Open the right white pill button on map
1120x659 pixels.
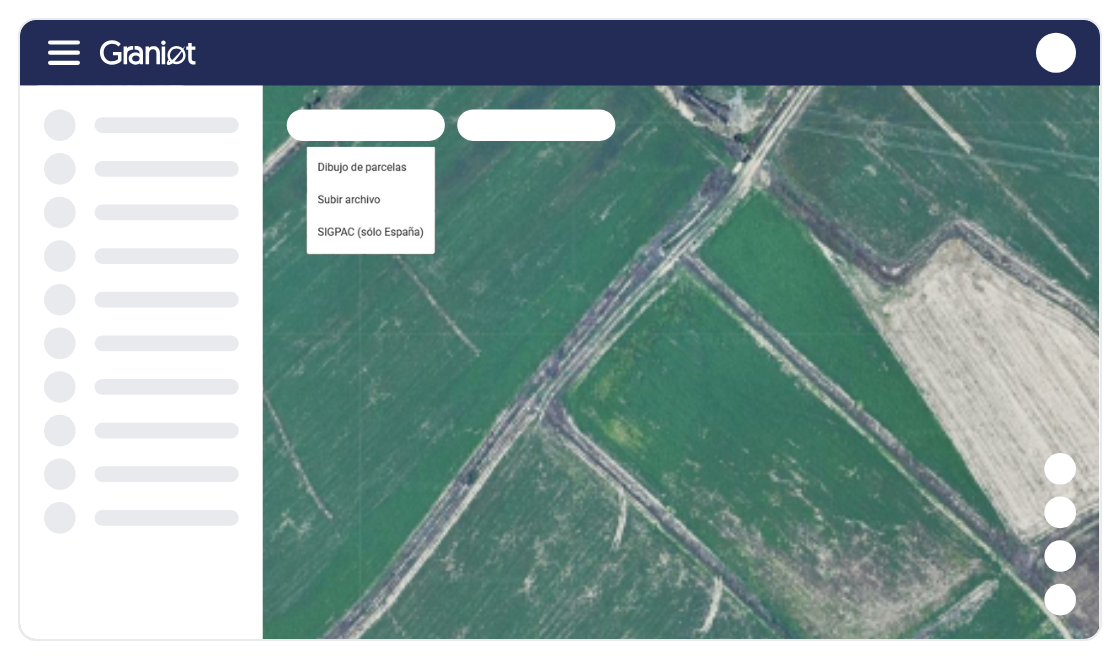click(536, 125)
